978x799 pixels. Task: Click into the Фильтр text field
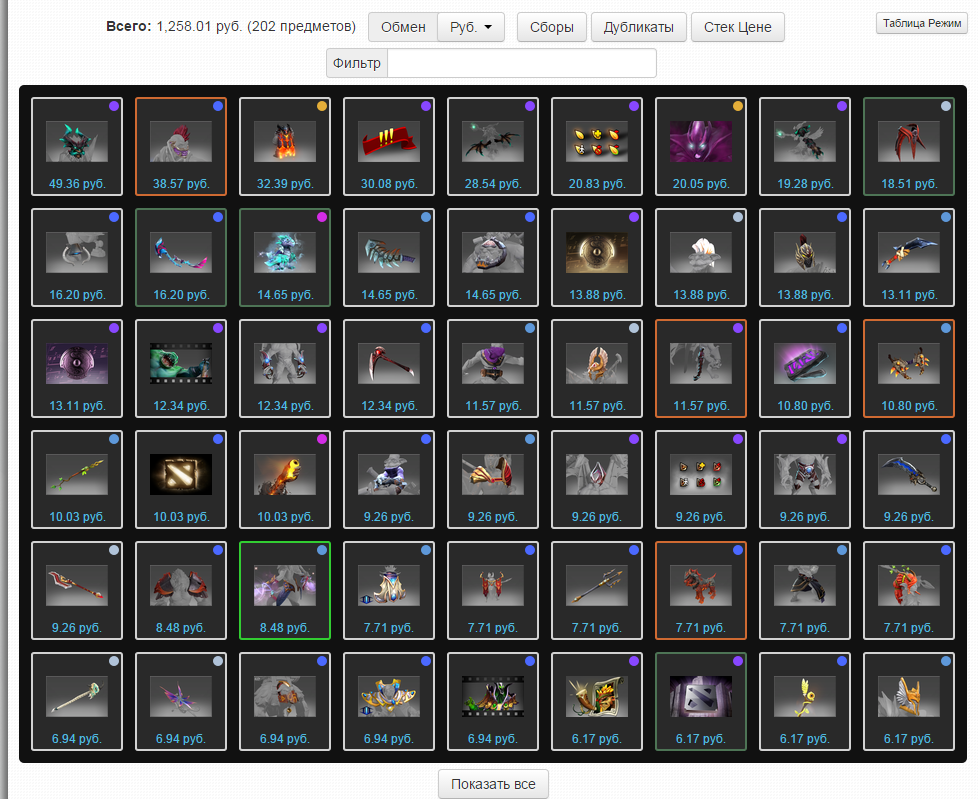521,63
